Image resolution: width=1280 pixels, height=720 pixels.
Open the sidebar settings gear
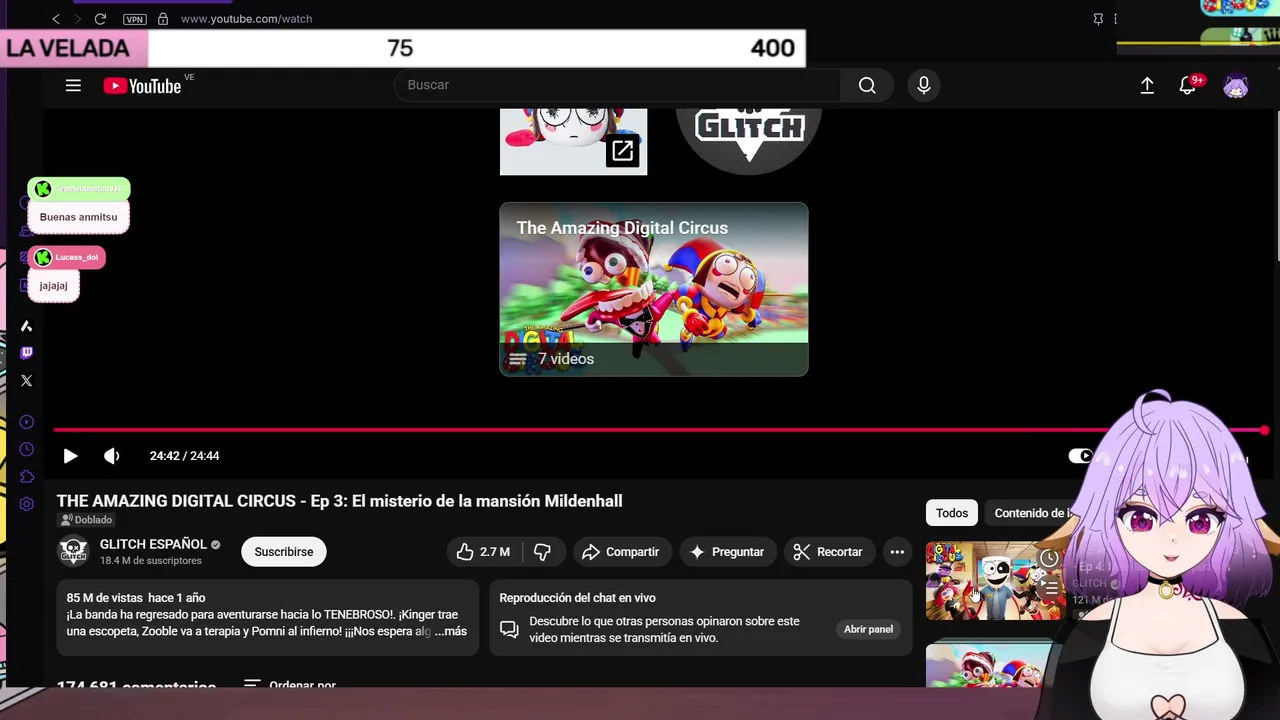[27, 504]
